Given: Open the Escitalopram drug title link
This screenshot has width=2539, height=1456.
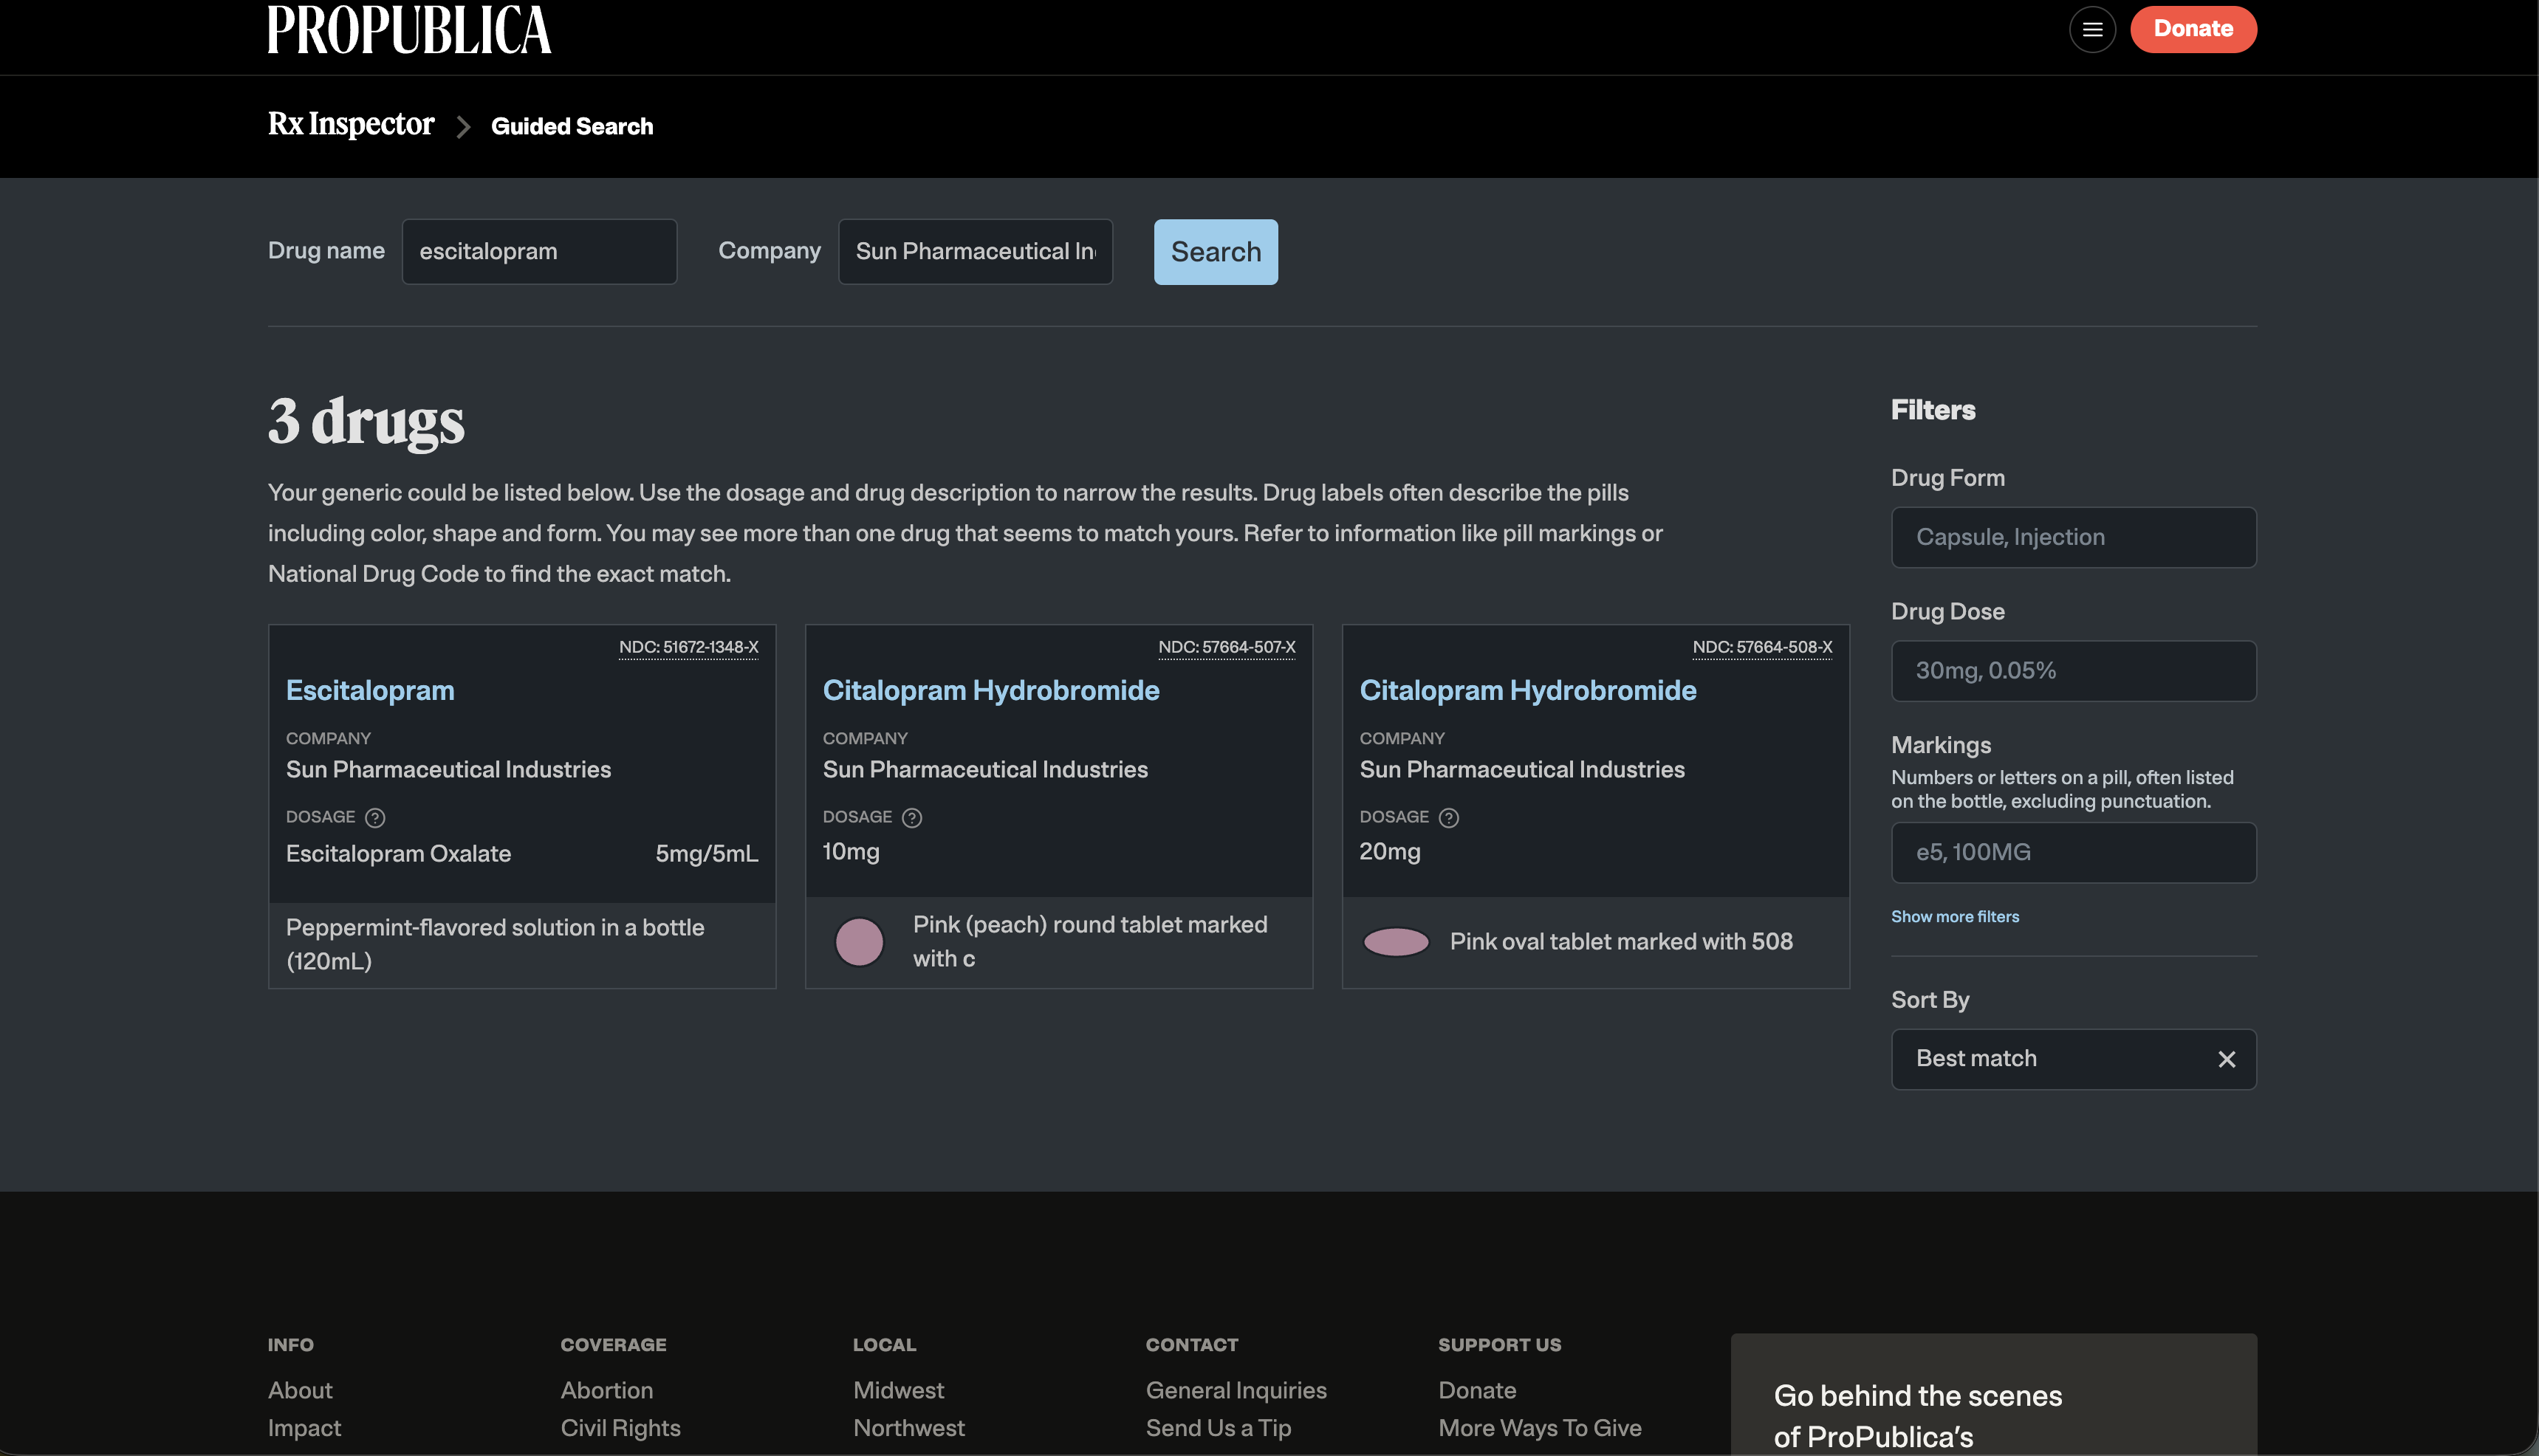Looking at the screenshot, I should [x=370, y=690].
